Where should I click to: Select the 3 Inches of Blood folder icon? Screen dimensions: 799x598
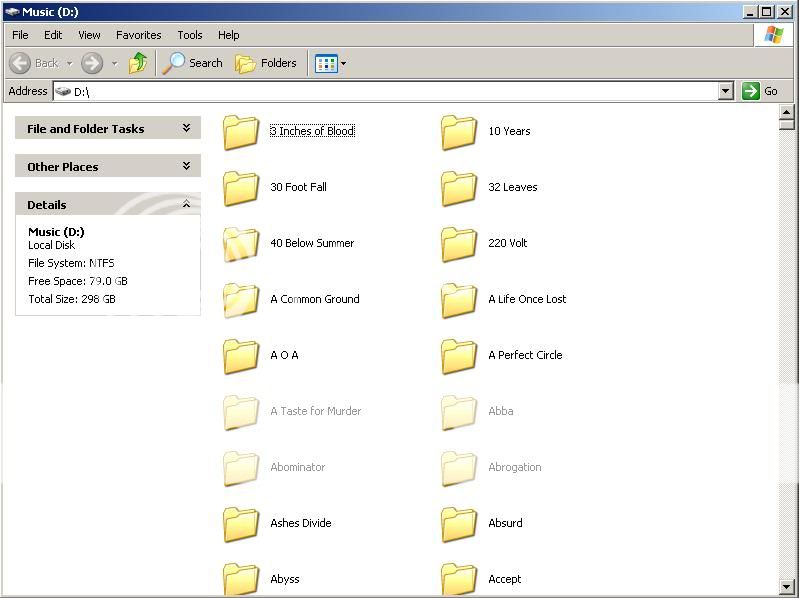click(241, 132)
